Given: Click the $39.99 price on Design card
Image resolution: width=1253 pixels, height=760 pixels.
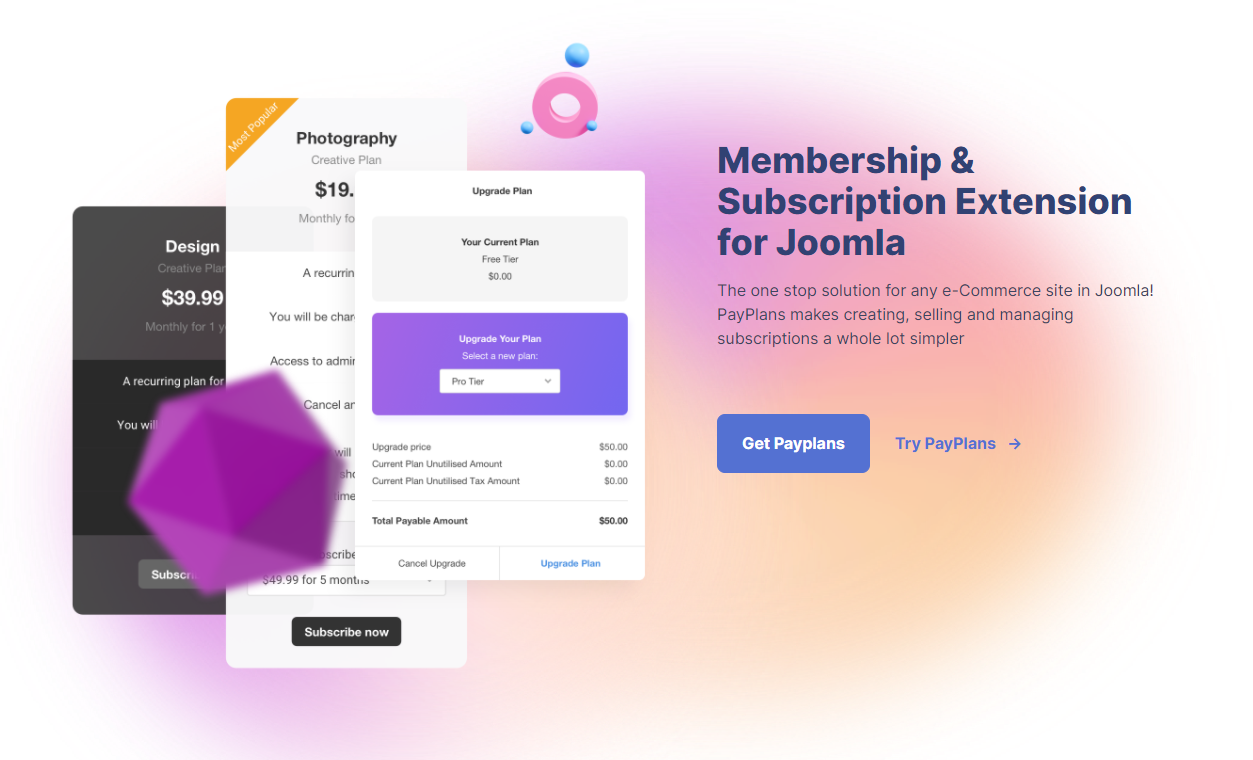Looking at the screenshot, I should tap(192, 297).
